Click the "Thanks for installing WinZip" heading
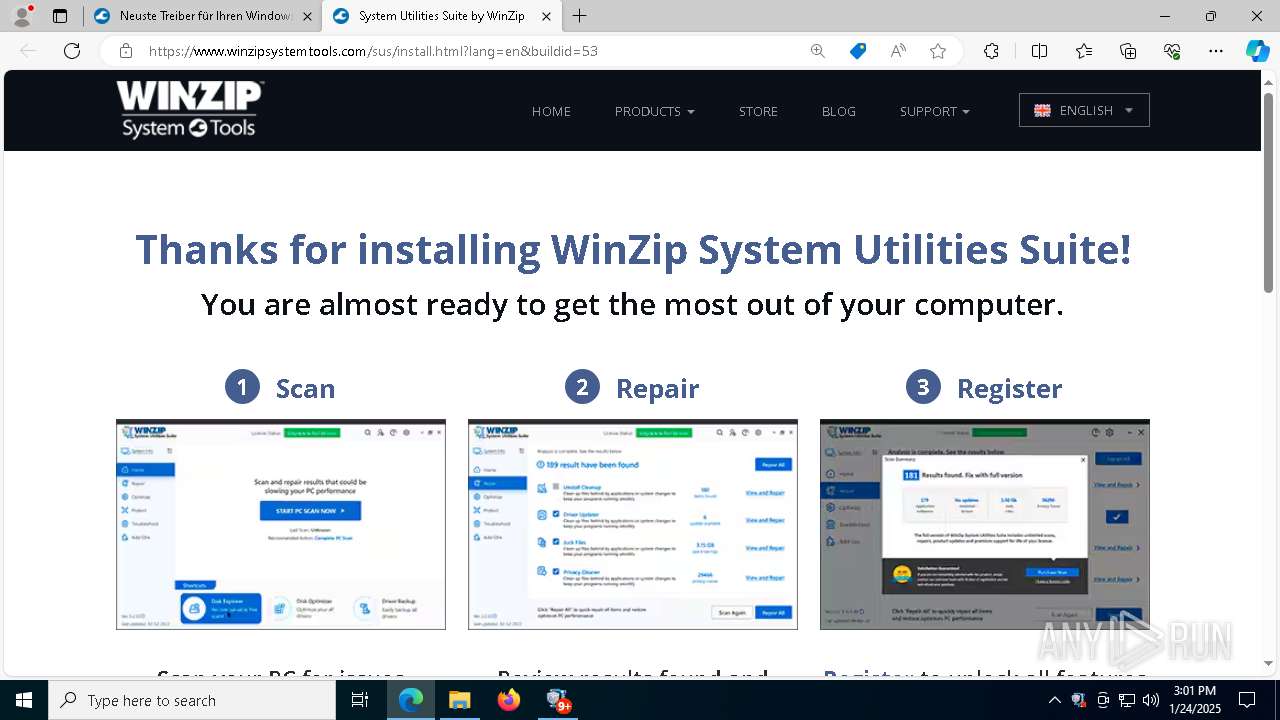 tap(633, 249)
